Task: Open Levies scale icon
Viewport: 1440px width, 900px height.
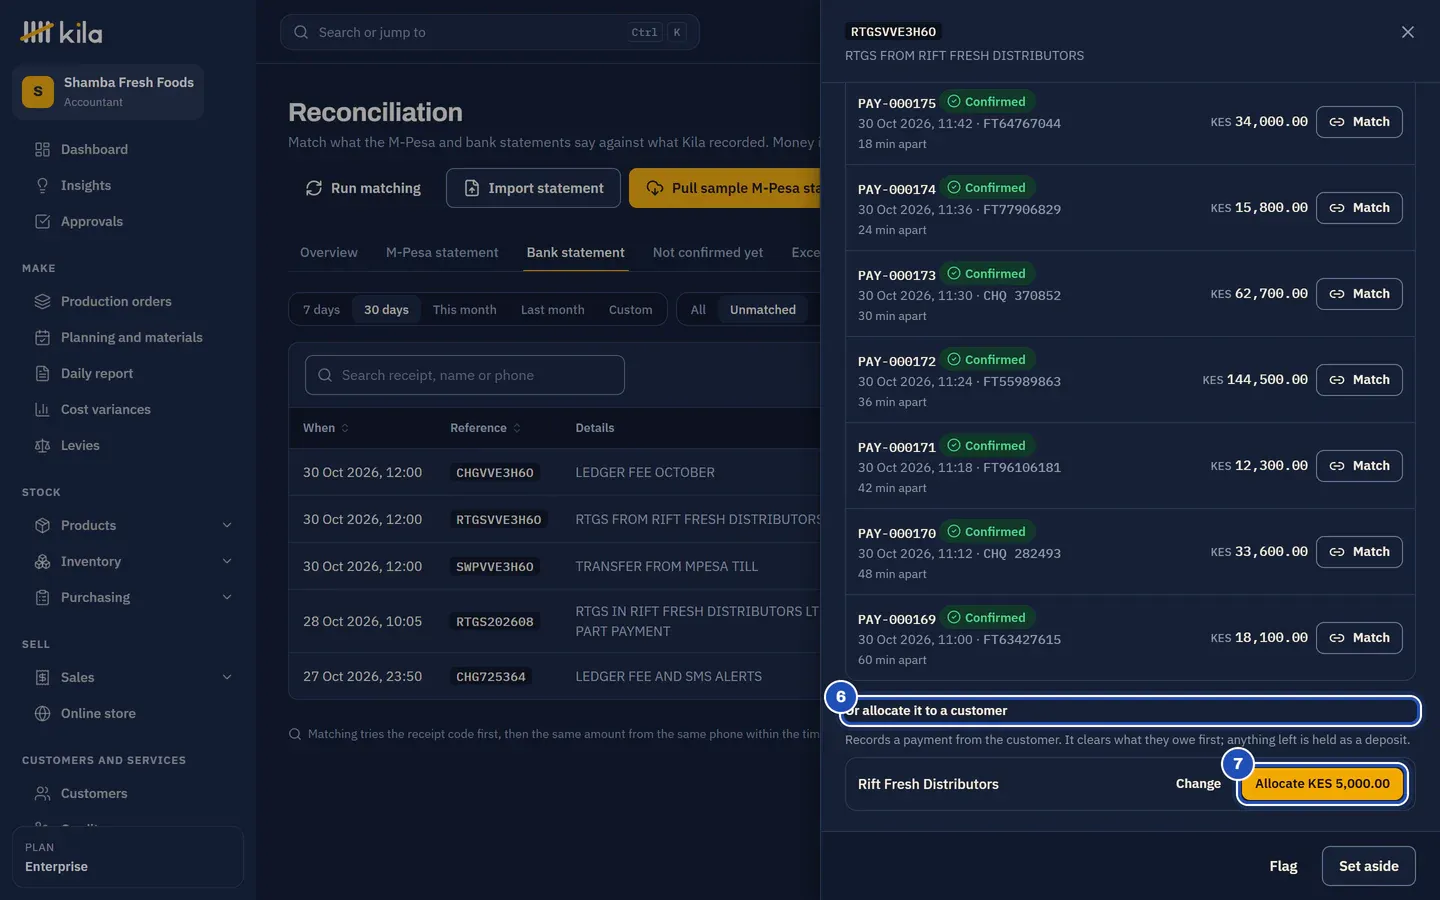Action: [42, 446]
